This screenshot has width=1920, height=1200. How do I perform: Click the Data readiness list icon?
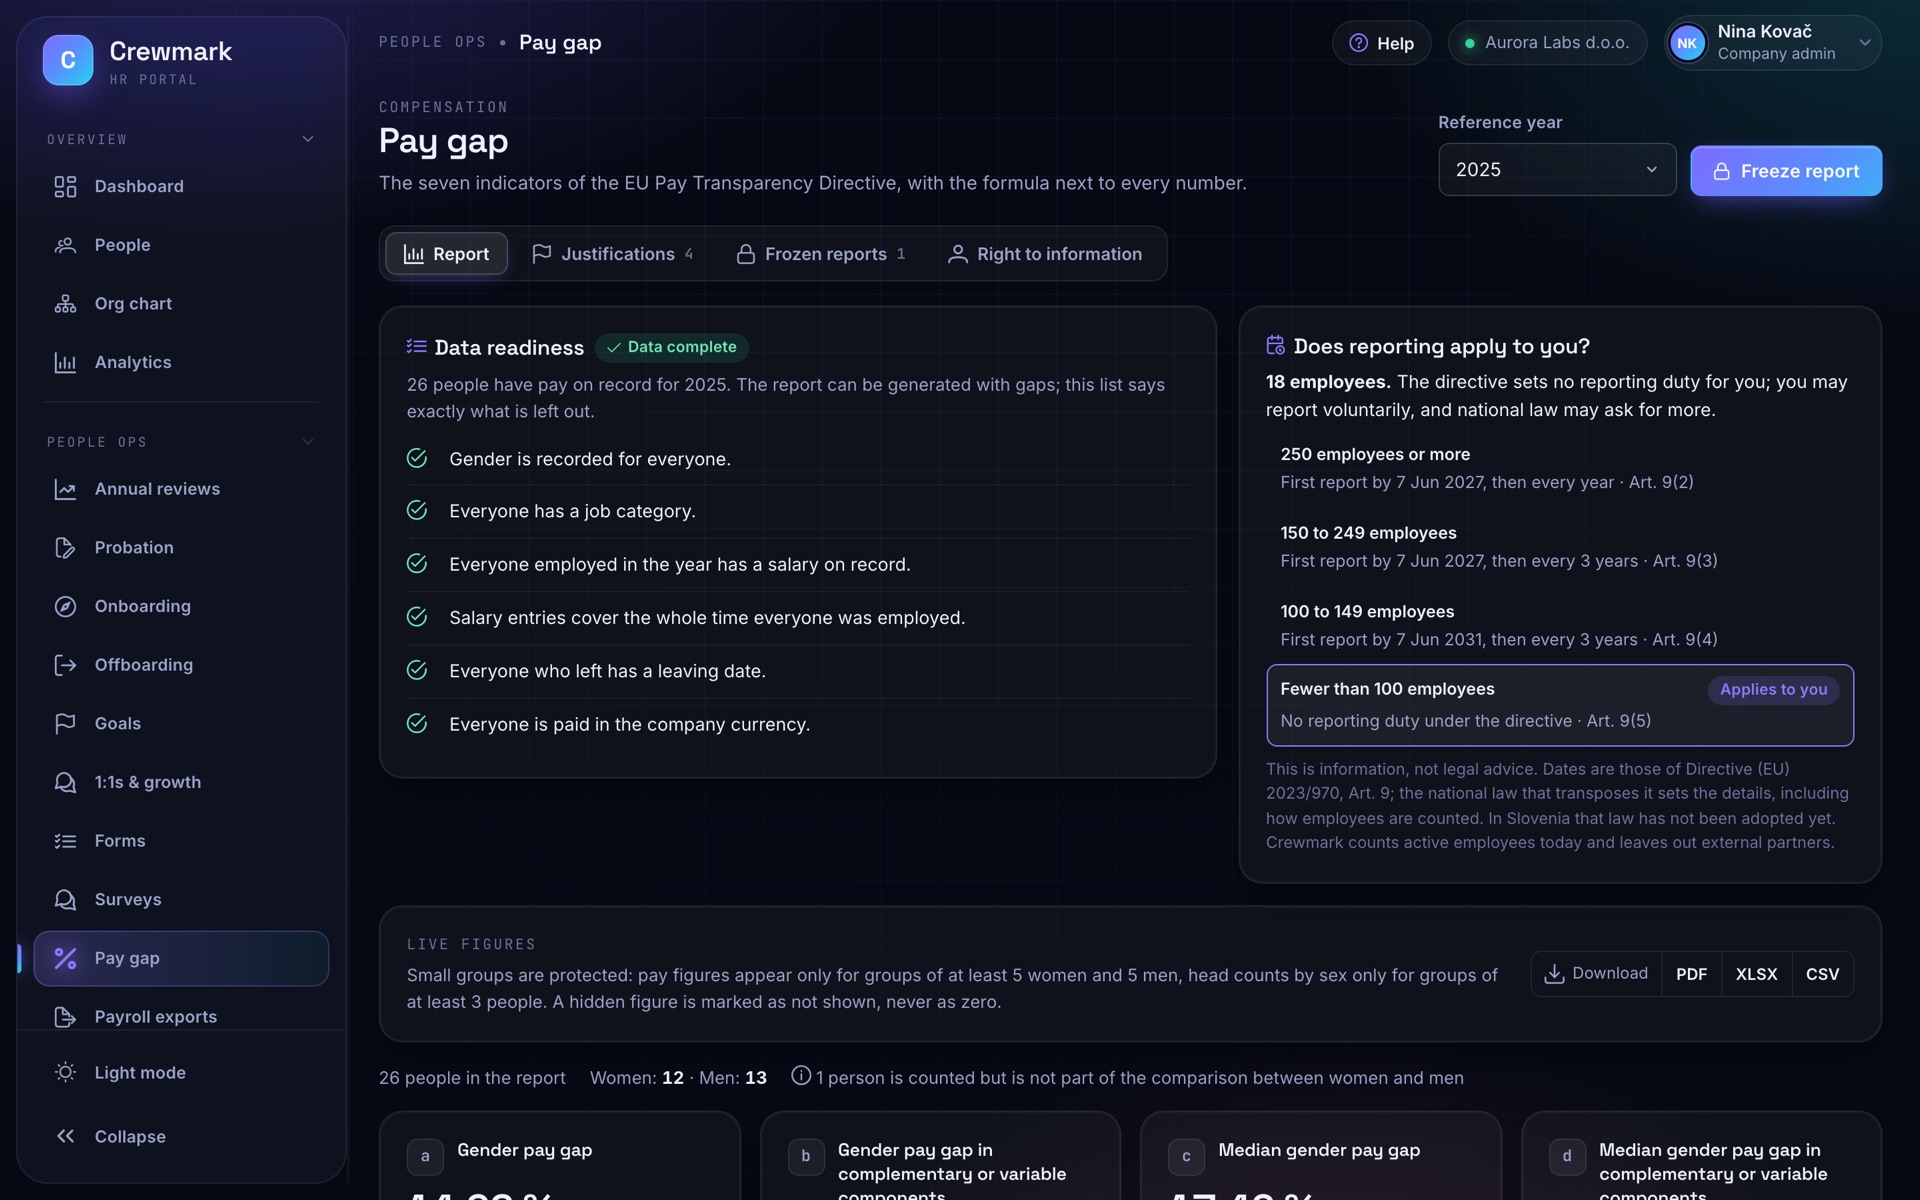(416, 347)
